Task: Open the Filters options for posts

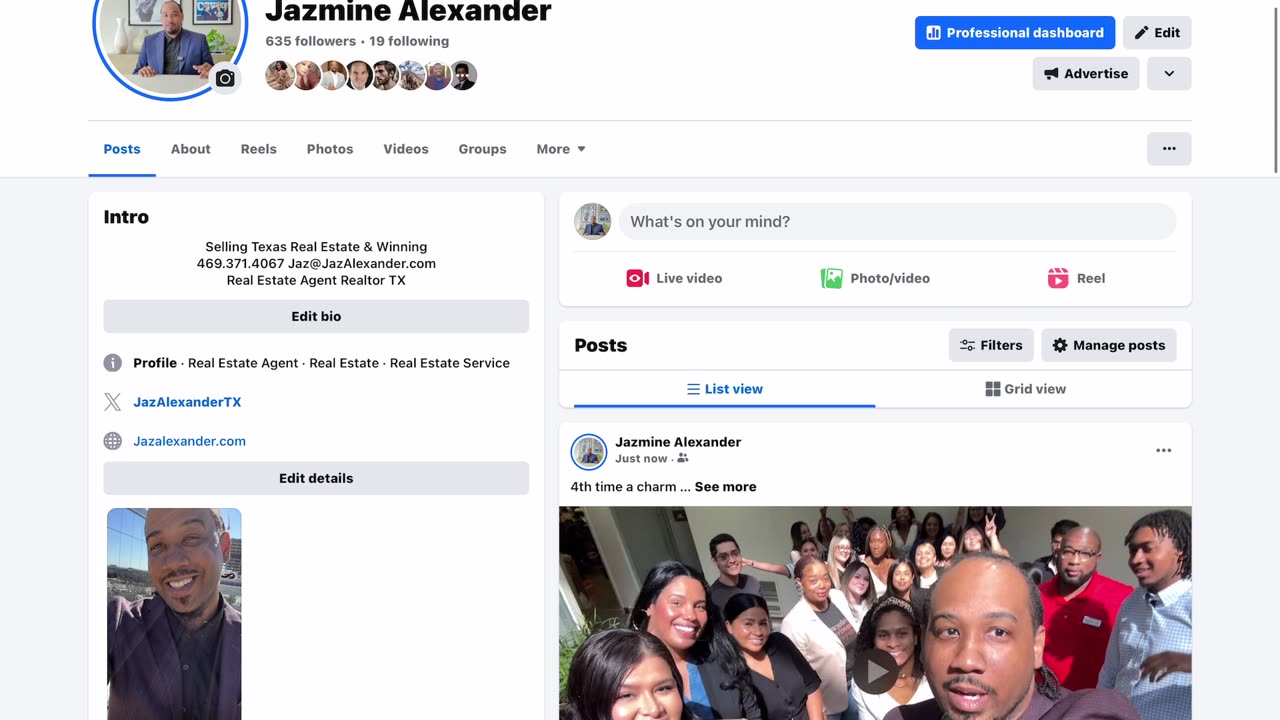Action: click(x=991, y=345)
